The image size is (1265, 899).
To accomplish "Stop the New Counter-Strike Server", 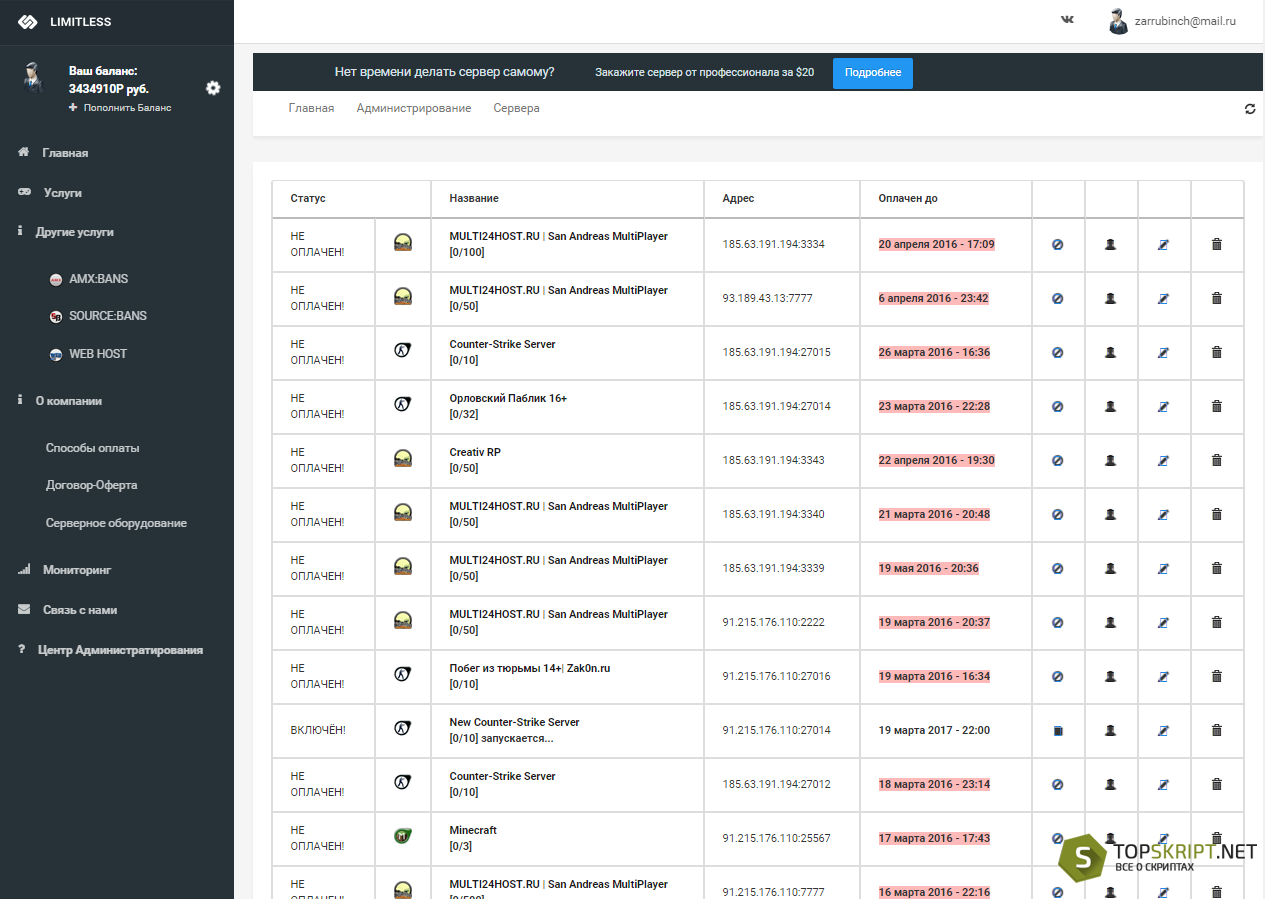I will coord(1058,731).
